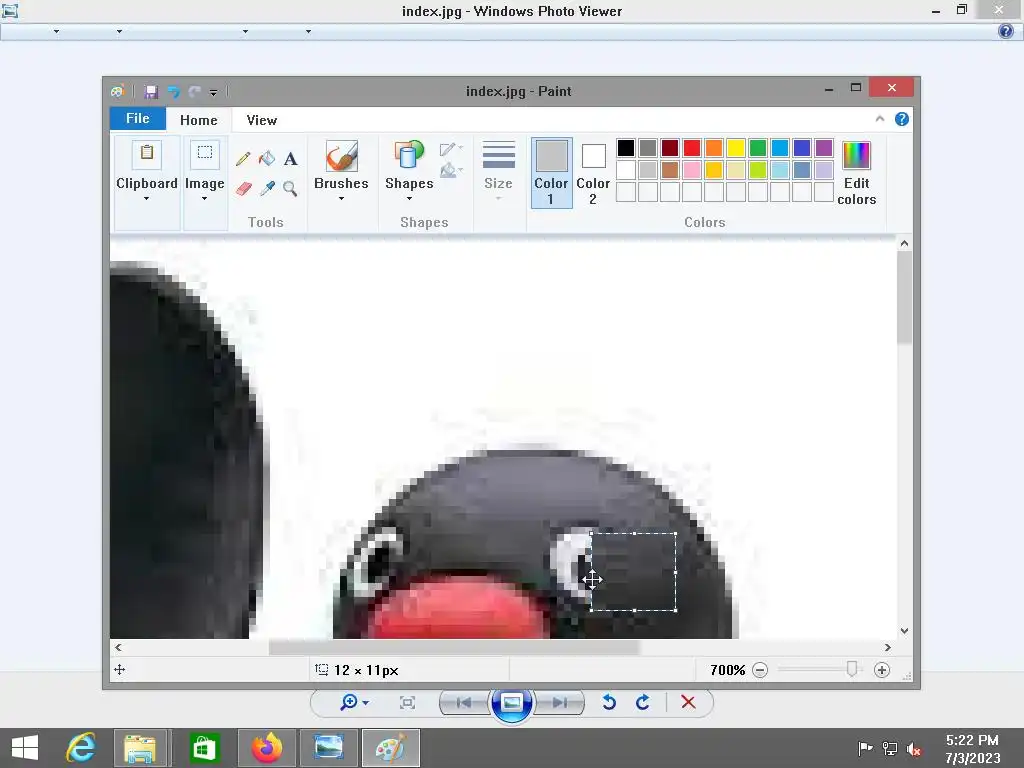The height and width of the screenshot is (768, 1024).
Task: Open last dropdown arrow in Photo Viewer menu bar
Action: point(308,31)
